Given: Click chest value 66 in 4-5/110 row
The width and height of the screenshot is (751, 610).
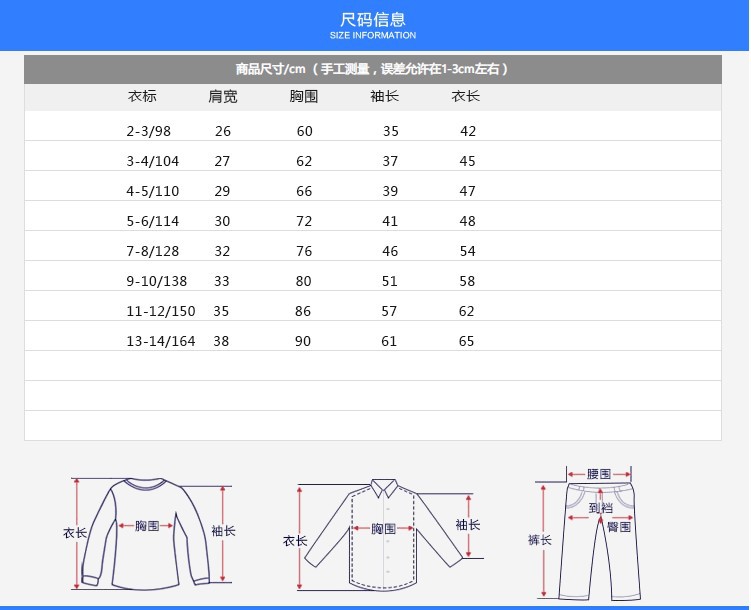Looking at the screenshot, I should tap(304, 192).
